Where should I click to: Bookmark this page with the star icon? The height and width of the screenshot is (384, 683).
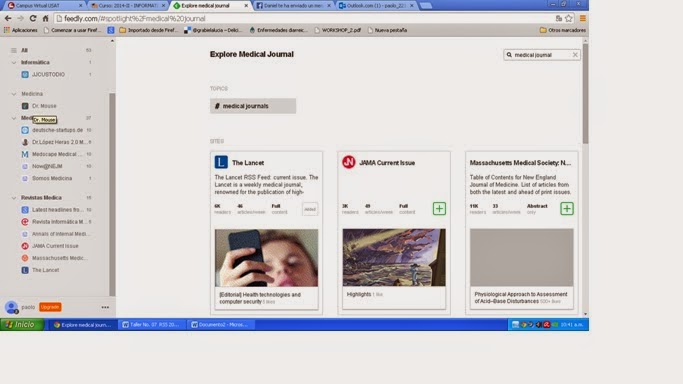click(x=568, y=18)
